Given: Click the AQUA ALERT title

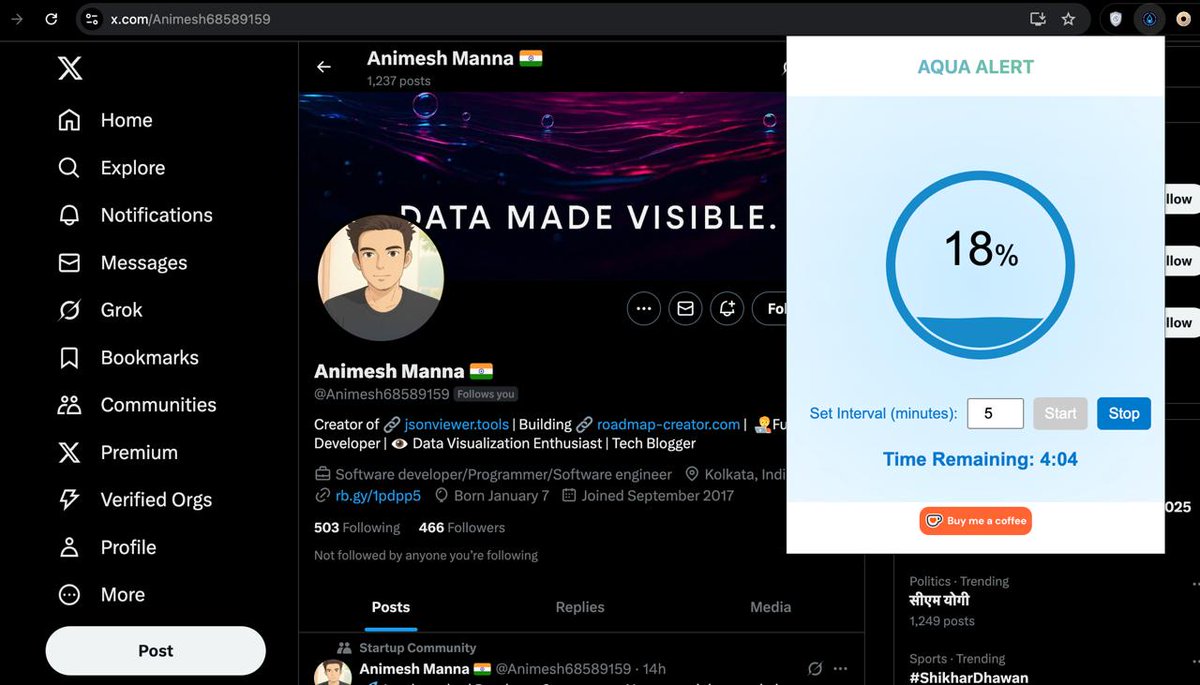Looking at the screenshot, I should 976,67.
